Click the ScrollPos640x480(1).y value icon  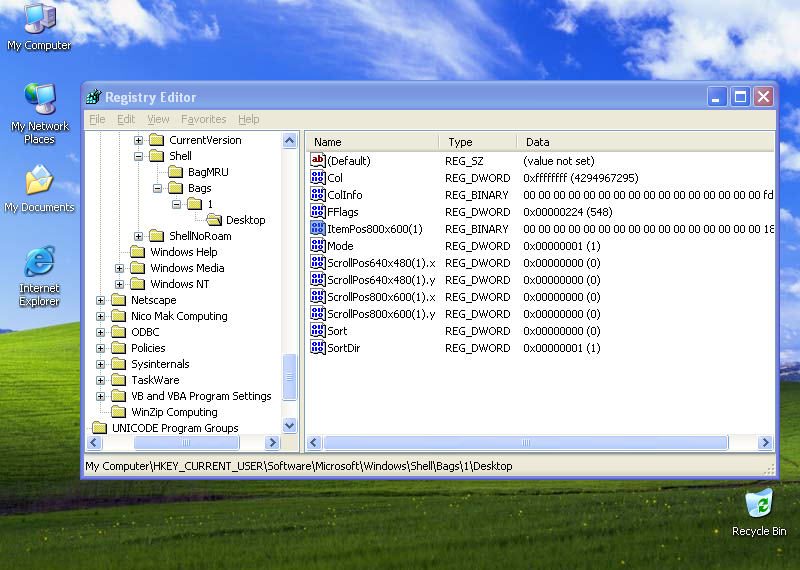coord(317,280)
